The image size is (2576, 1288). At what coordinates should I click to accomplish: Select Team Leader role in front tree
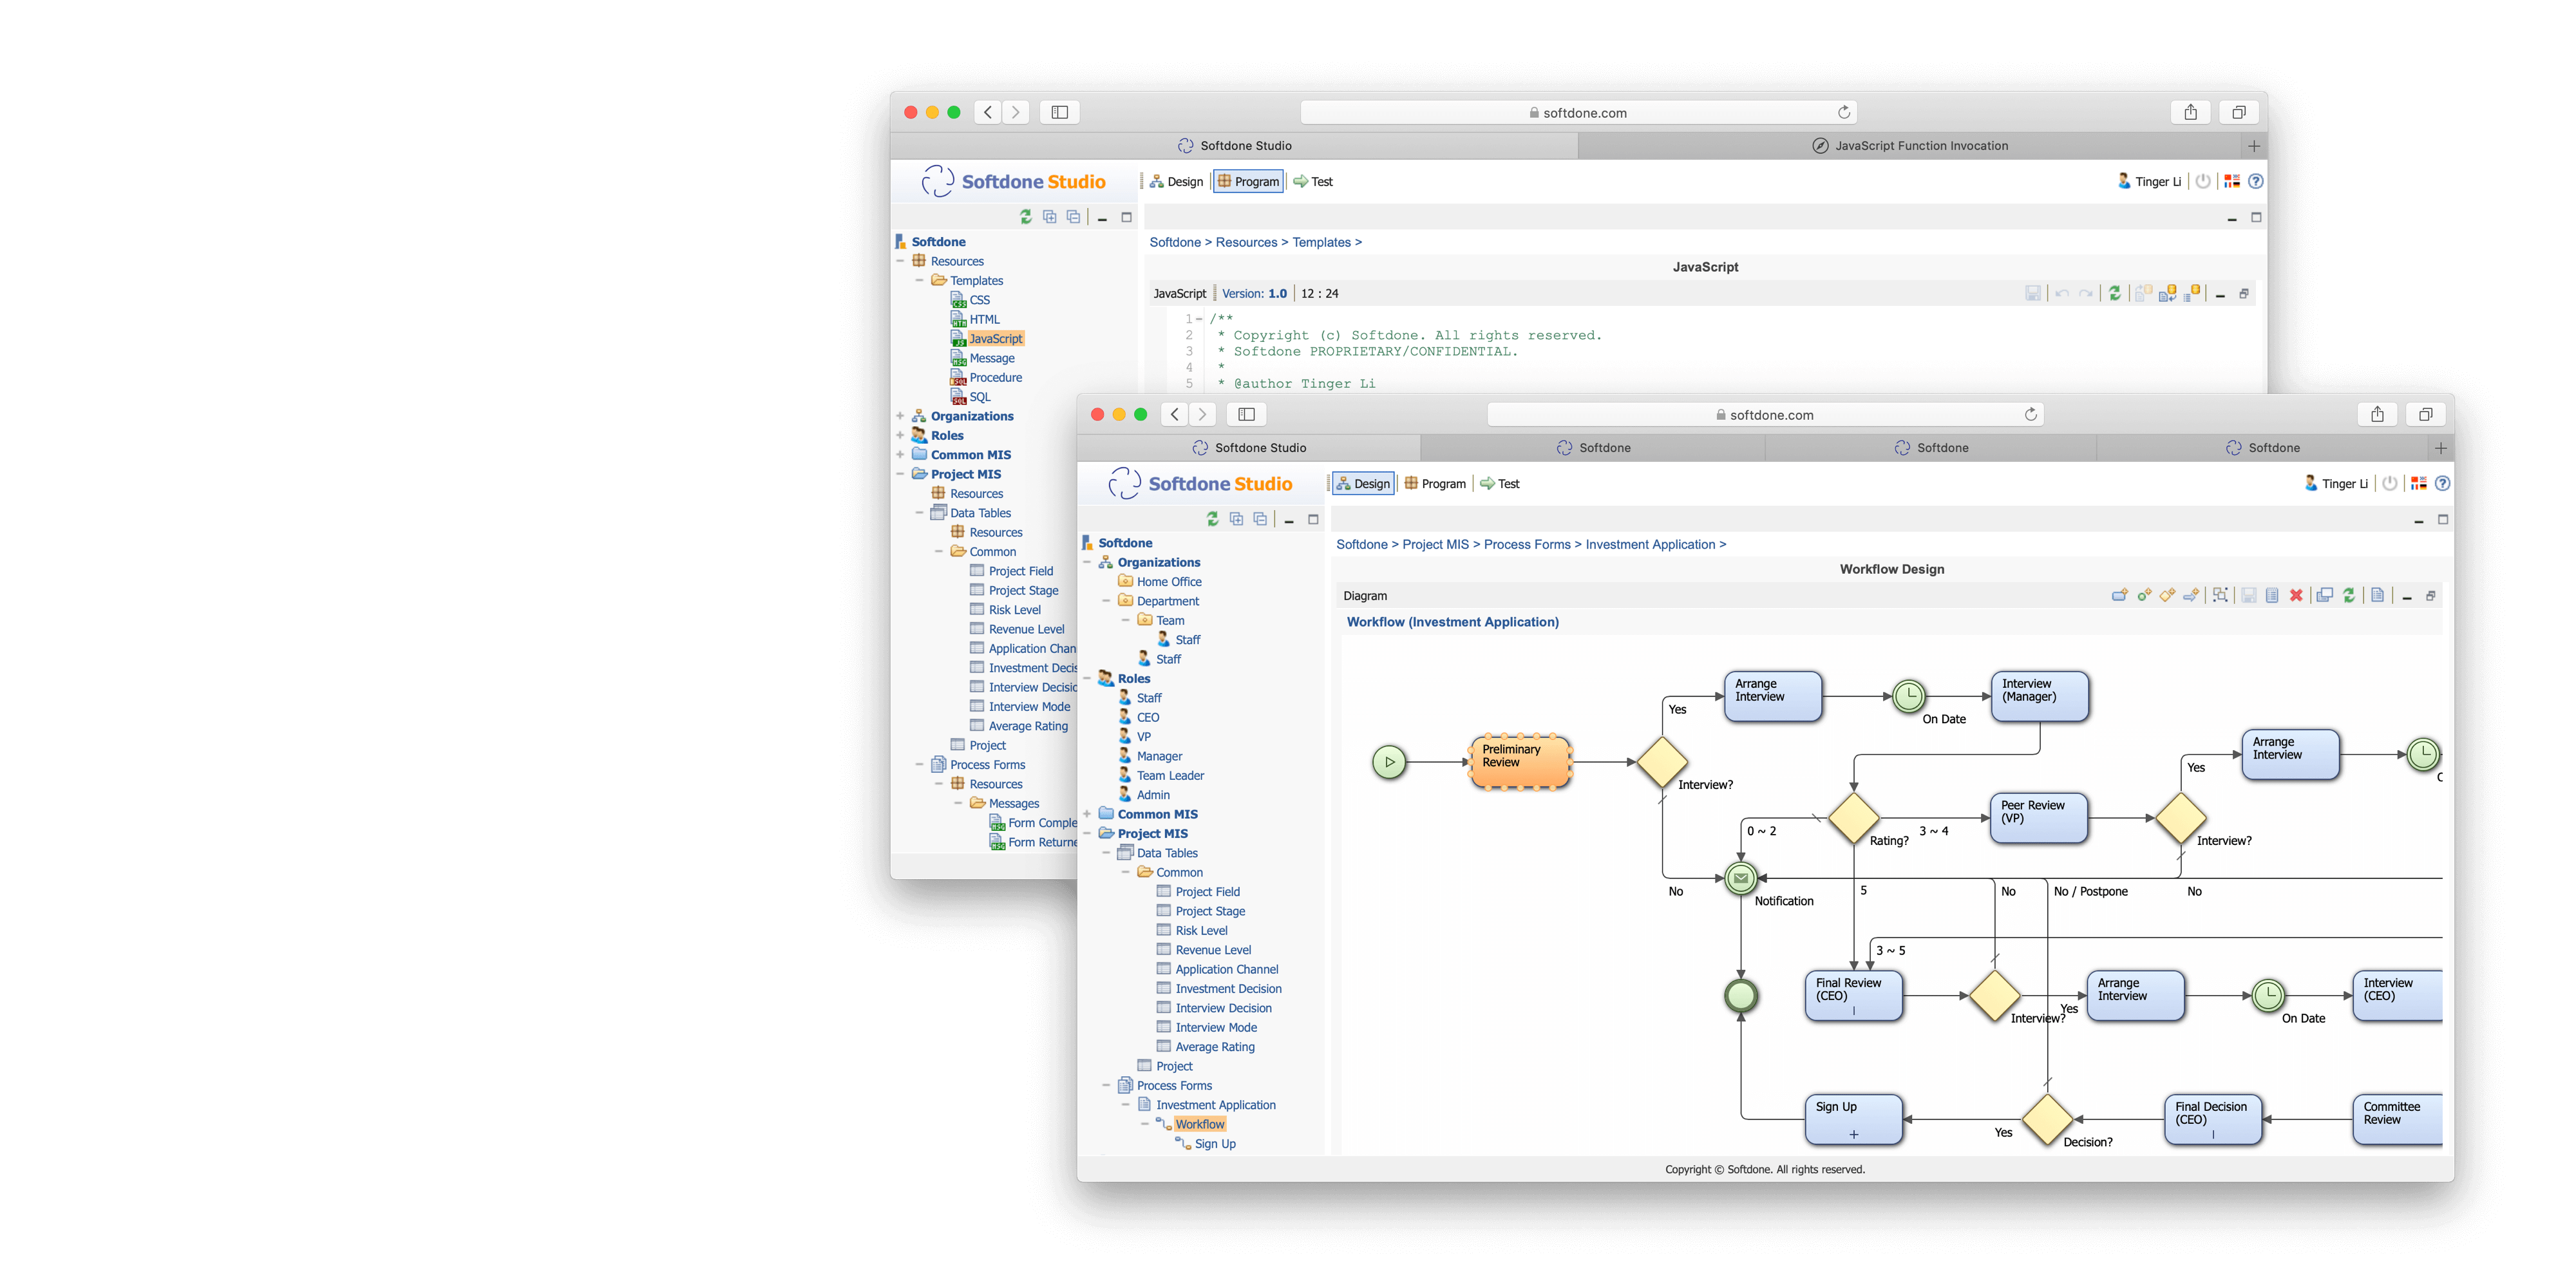coord(1170,776)
